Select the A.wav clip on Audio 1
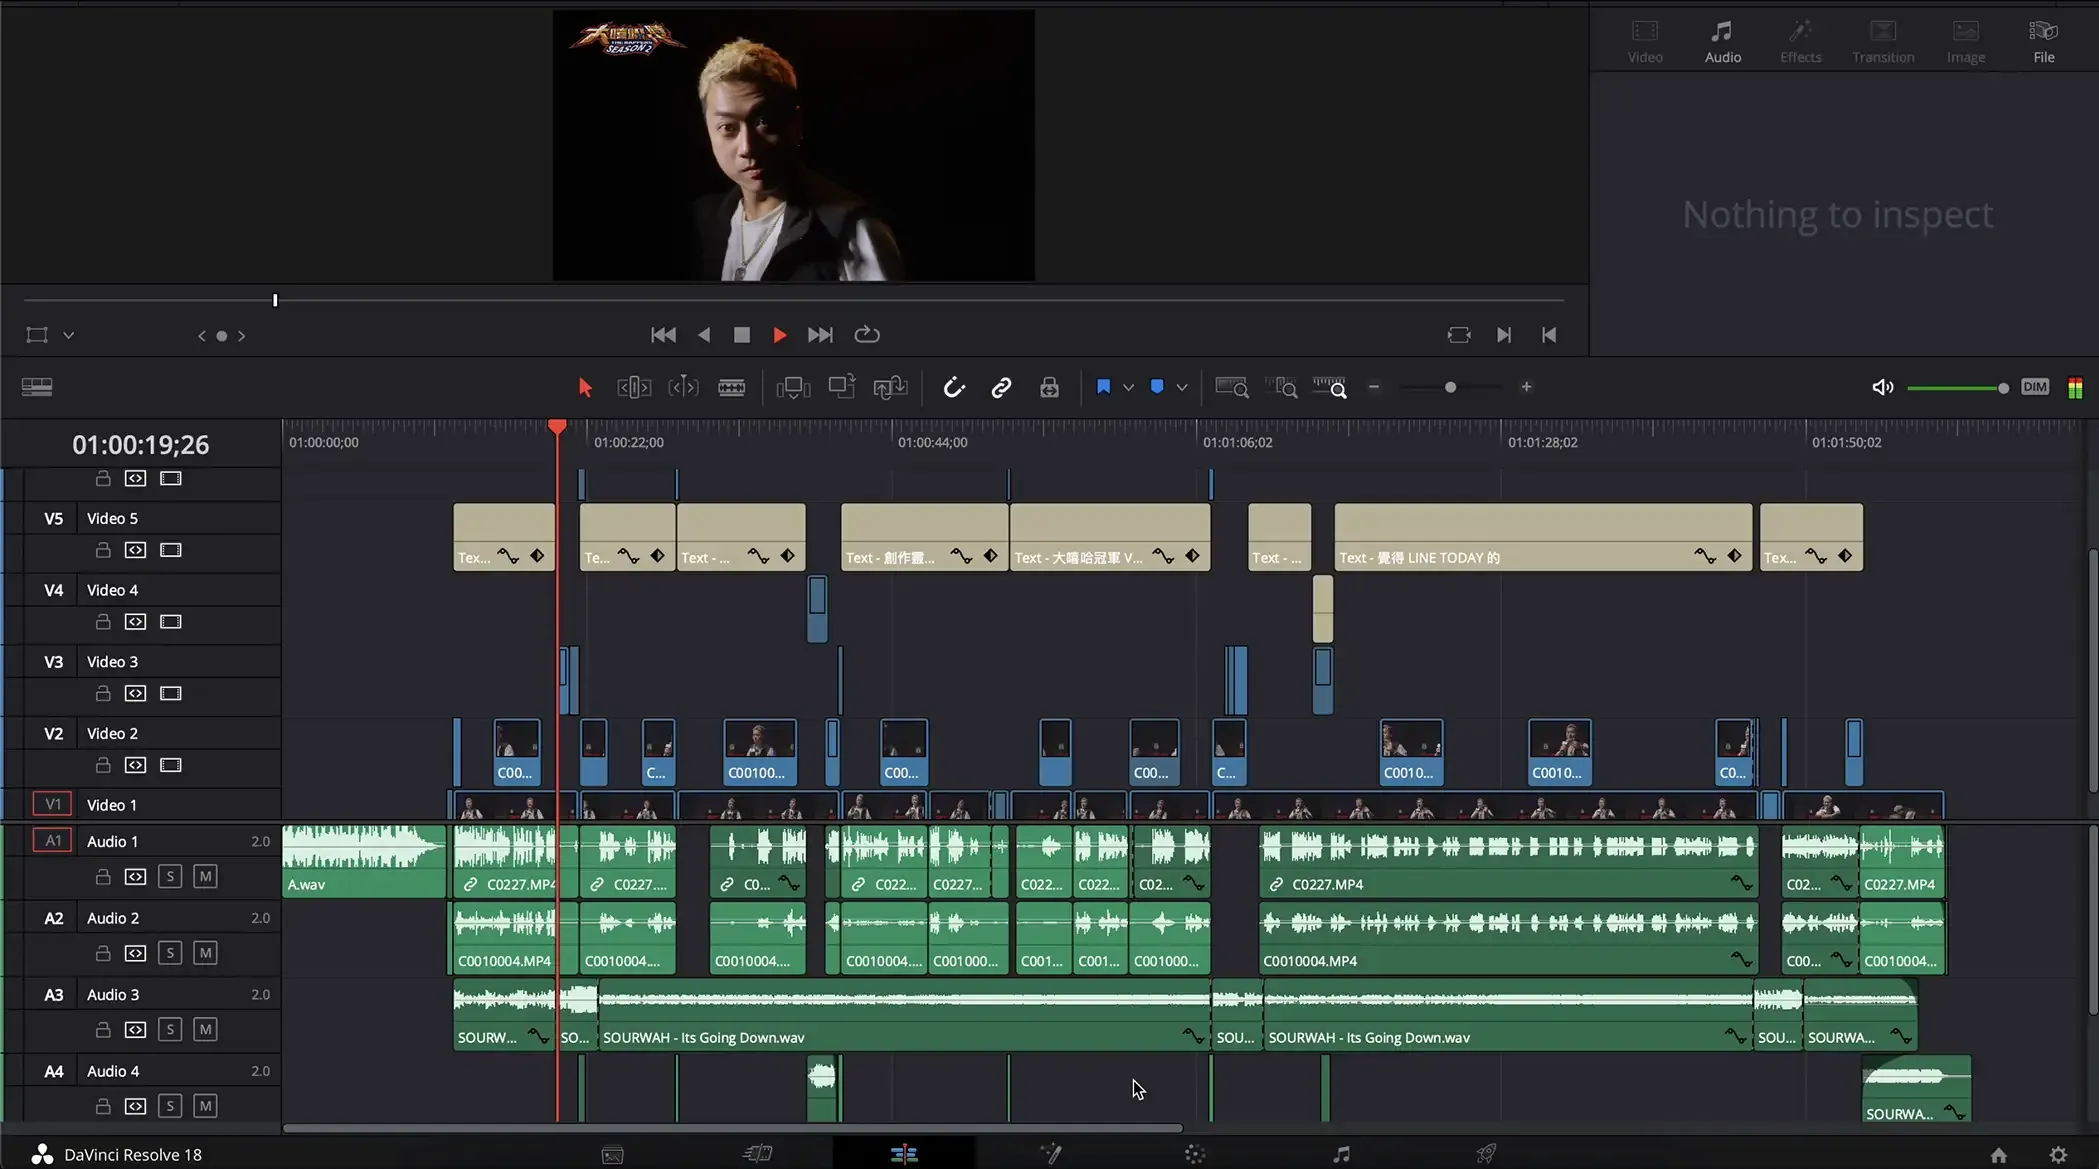 363,860
